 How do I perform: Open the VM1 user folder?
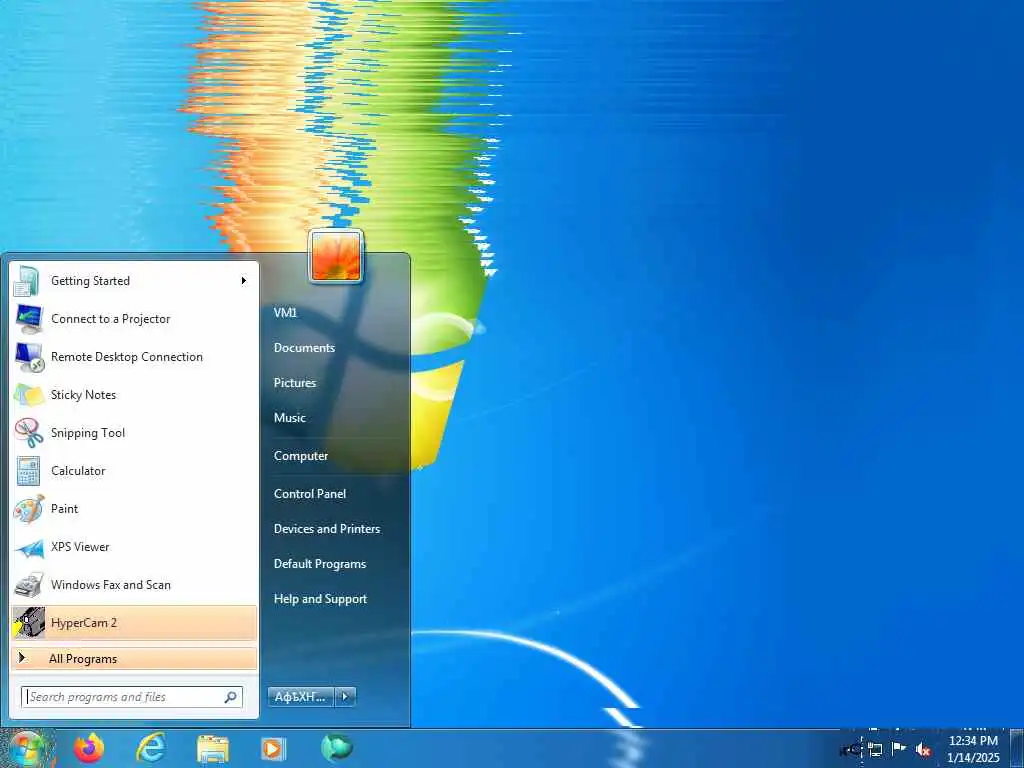285,313
